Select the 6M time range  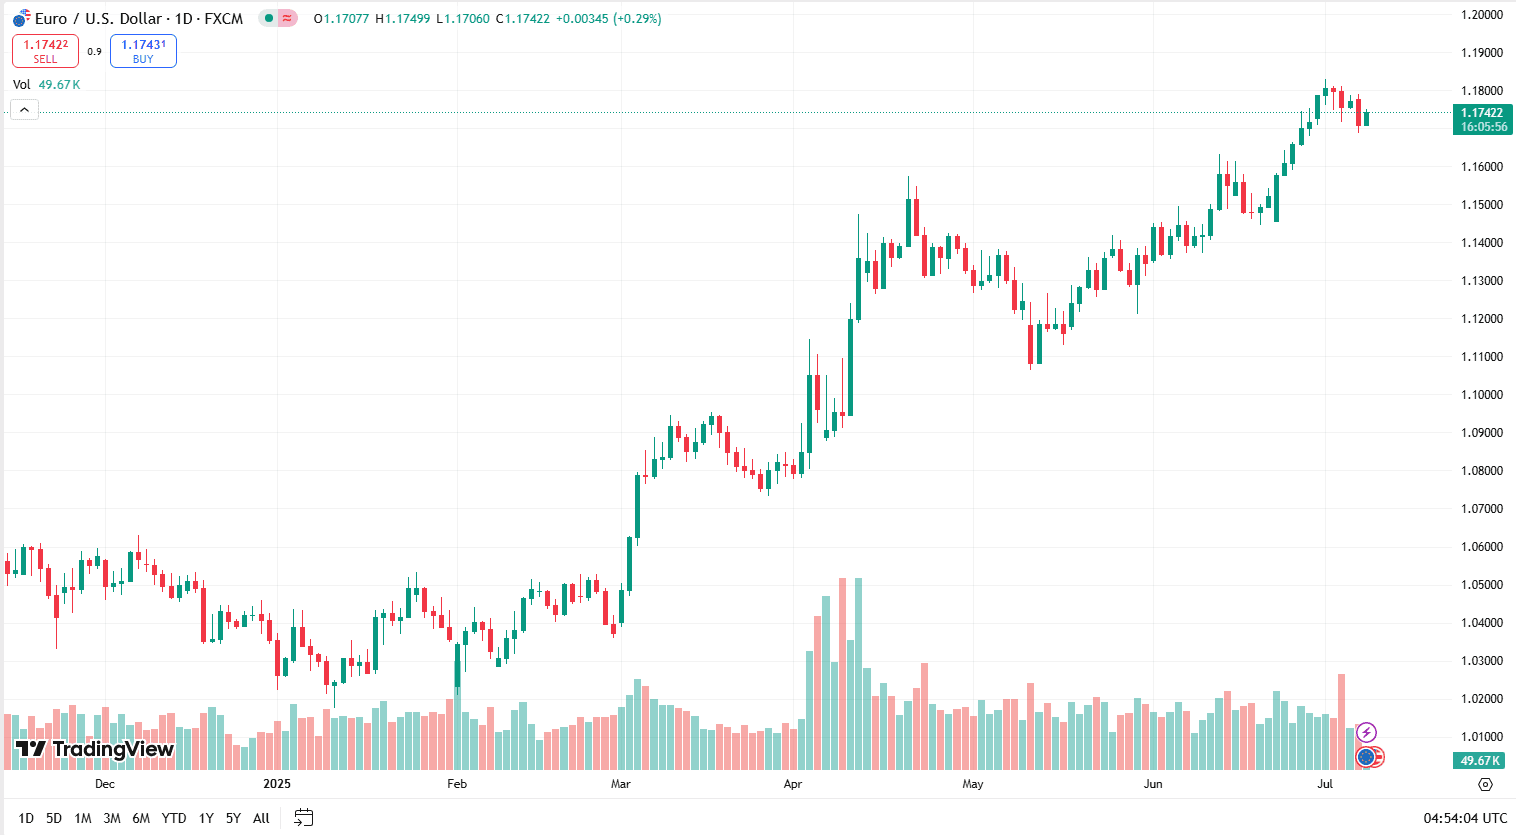(141, 818)
